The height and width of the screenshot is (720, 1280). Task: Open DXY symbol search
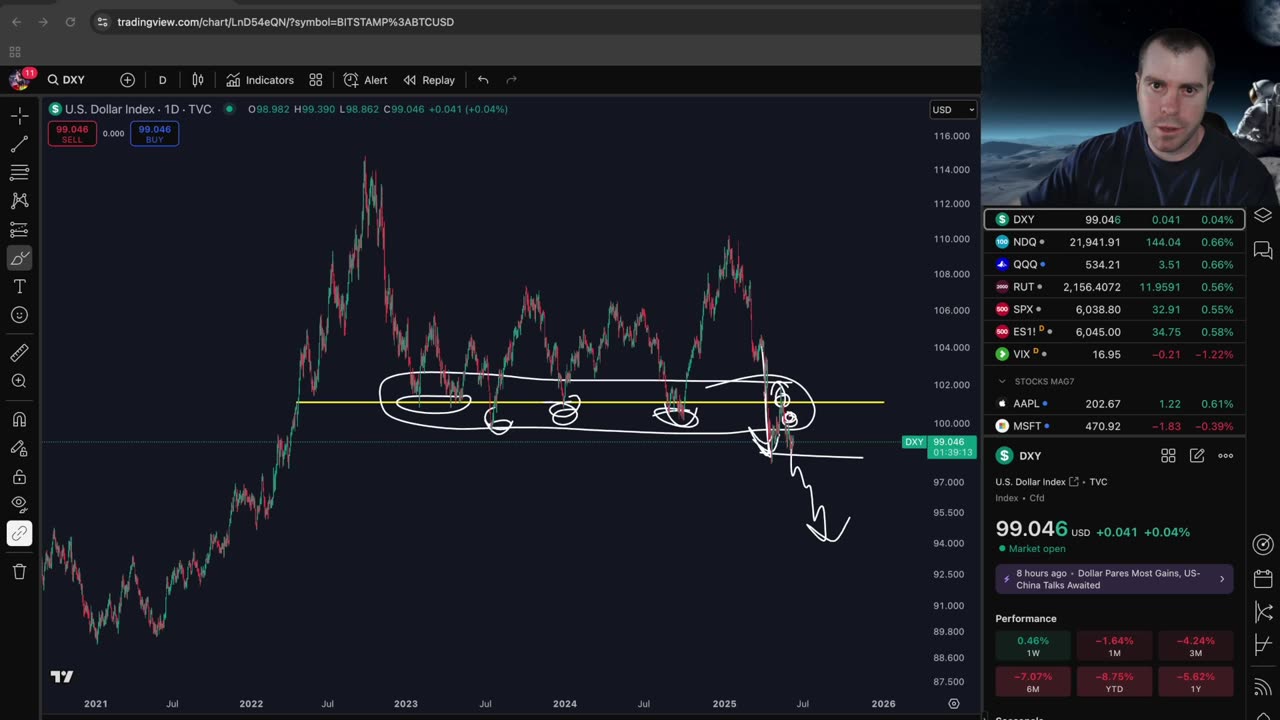click(x=66, y=80)
